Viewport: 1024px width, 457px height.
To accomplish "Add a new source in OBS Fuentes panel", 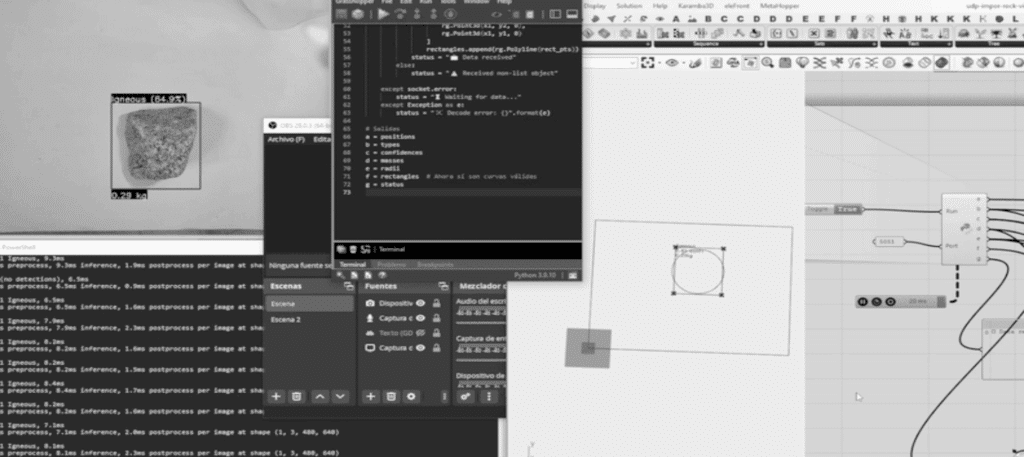I will tap(370, 396).
